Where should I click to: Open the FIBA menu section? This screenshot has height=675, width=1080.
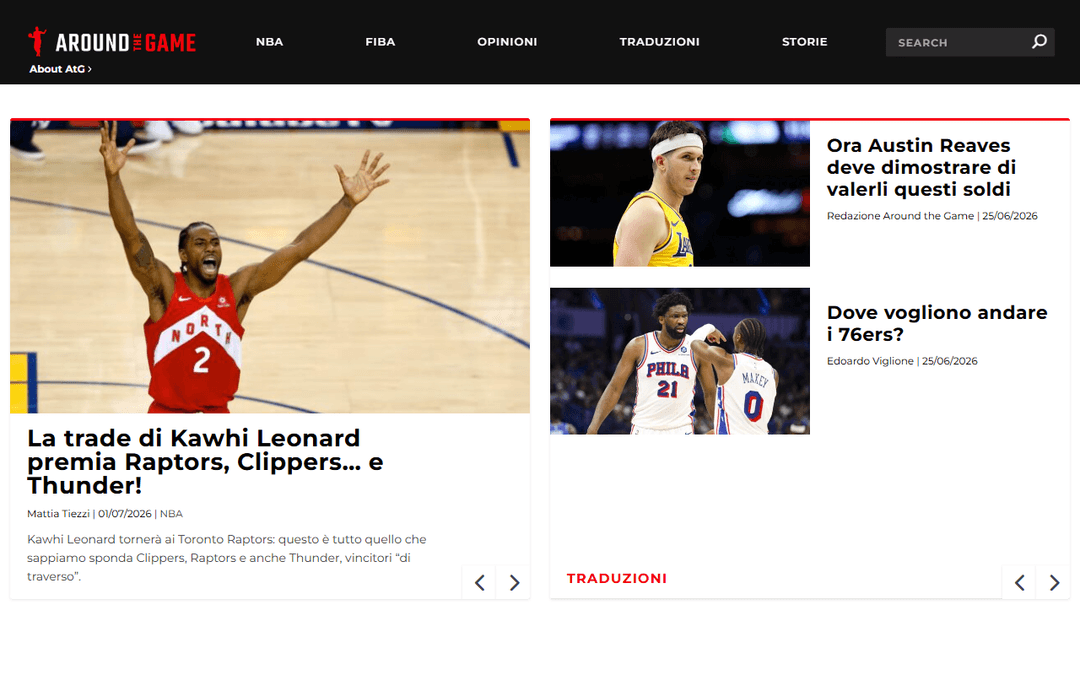pyautogui.click(x=380, y=42)
